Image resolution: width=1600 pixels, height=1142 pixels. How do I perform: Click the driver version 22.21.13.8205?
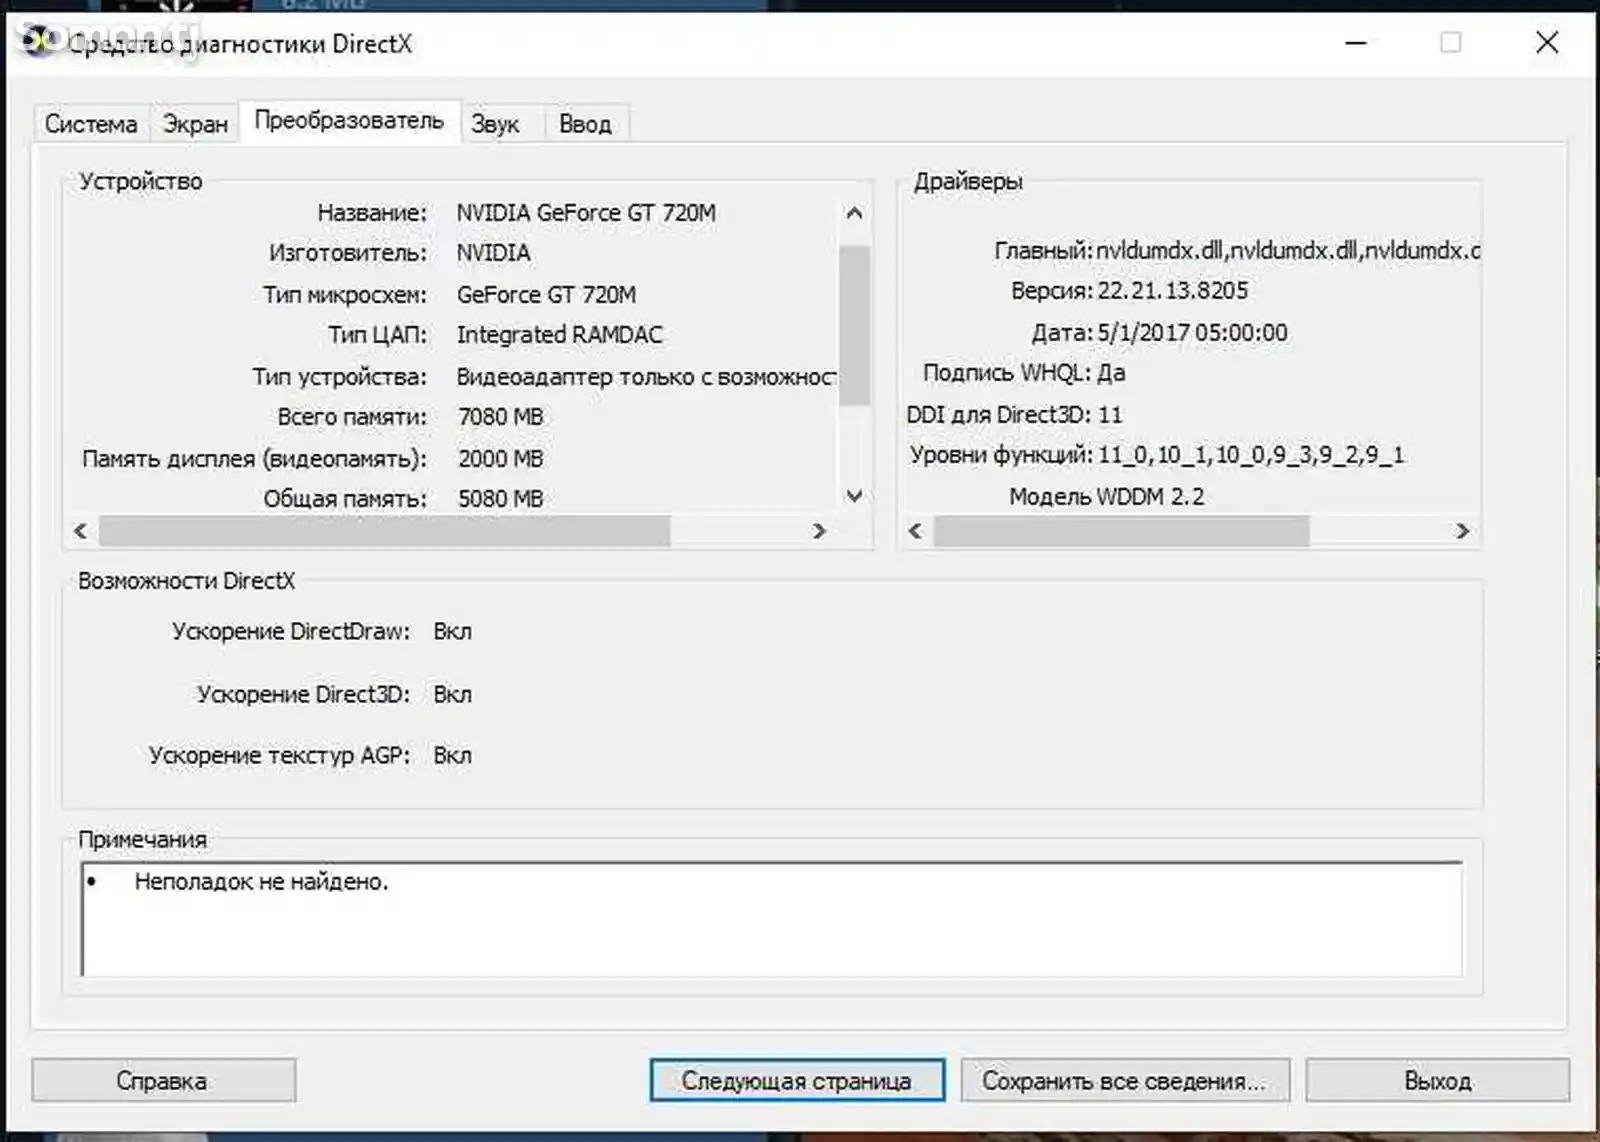(x=1172, y=291)
